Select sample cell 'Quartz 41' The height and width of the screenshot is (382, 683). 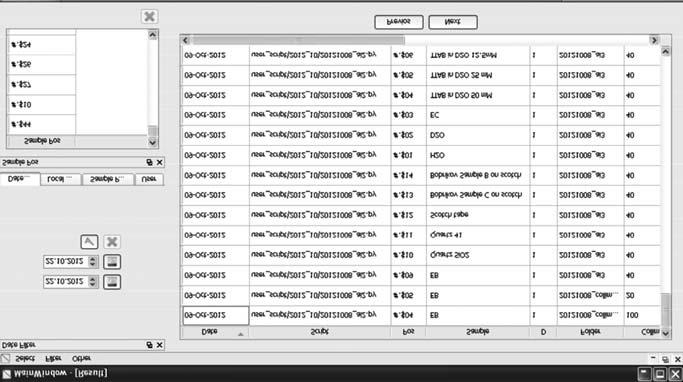pyautogui.click(x=477, y=236)
